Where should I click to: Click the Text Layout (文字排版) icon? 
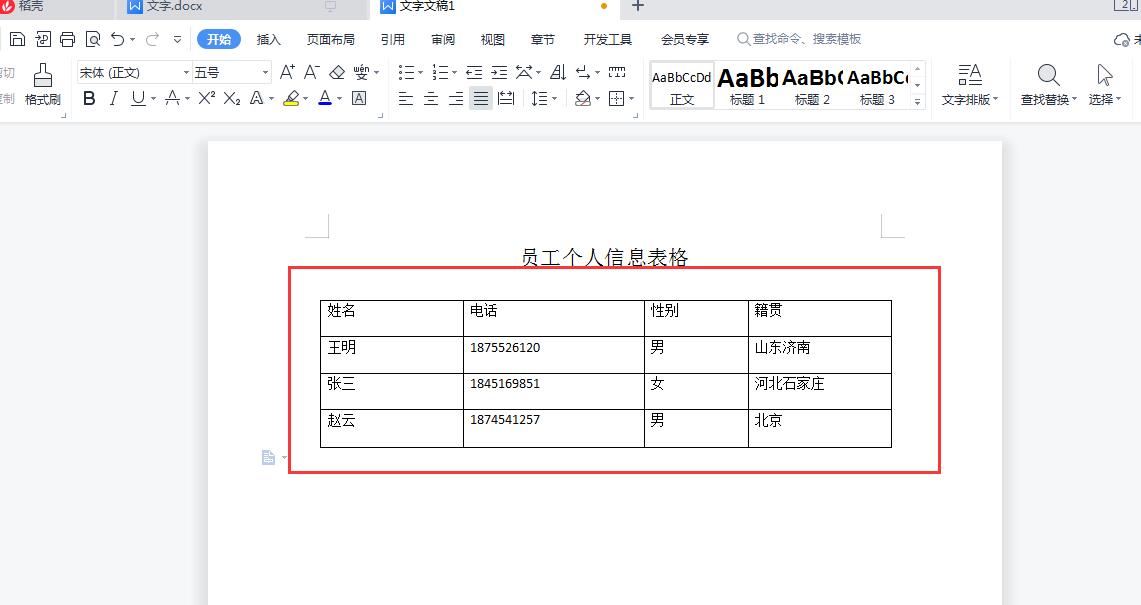tap(969, 84)
